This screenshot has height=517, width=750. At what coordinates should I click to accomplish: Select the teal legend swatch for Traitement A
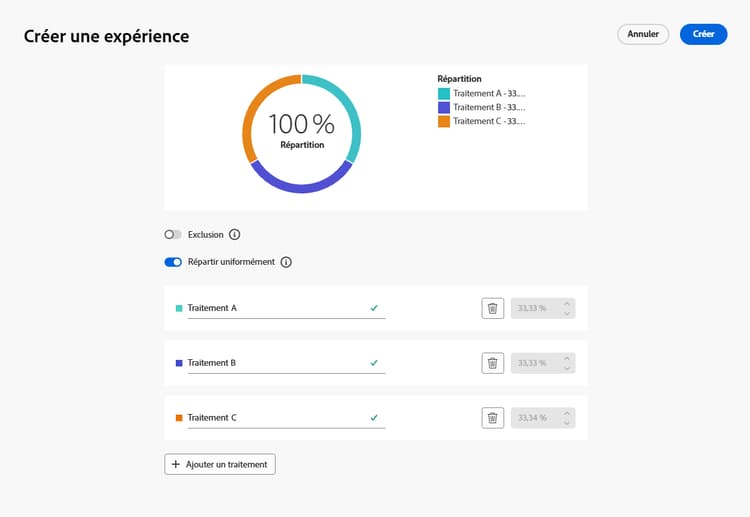point(444,94)
